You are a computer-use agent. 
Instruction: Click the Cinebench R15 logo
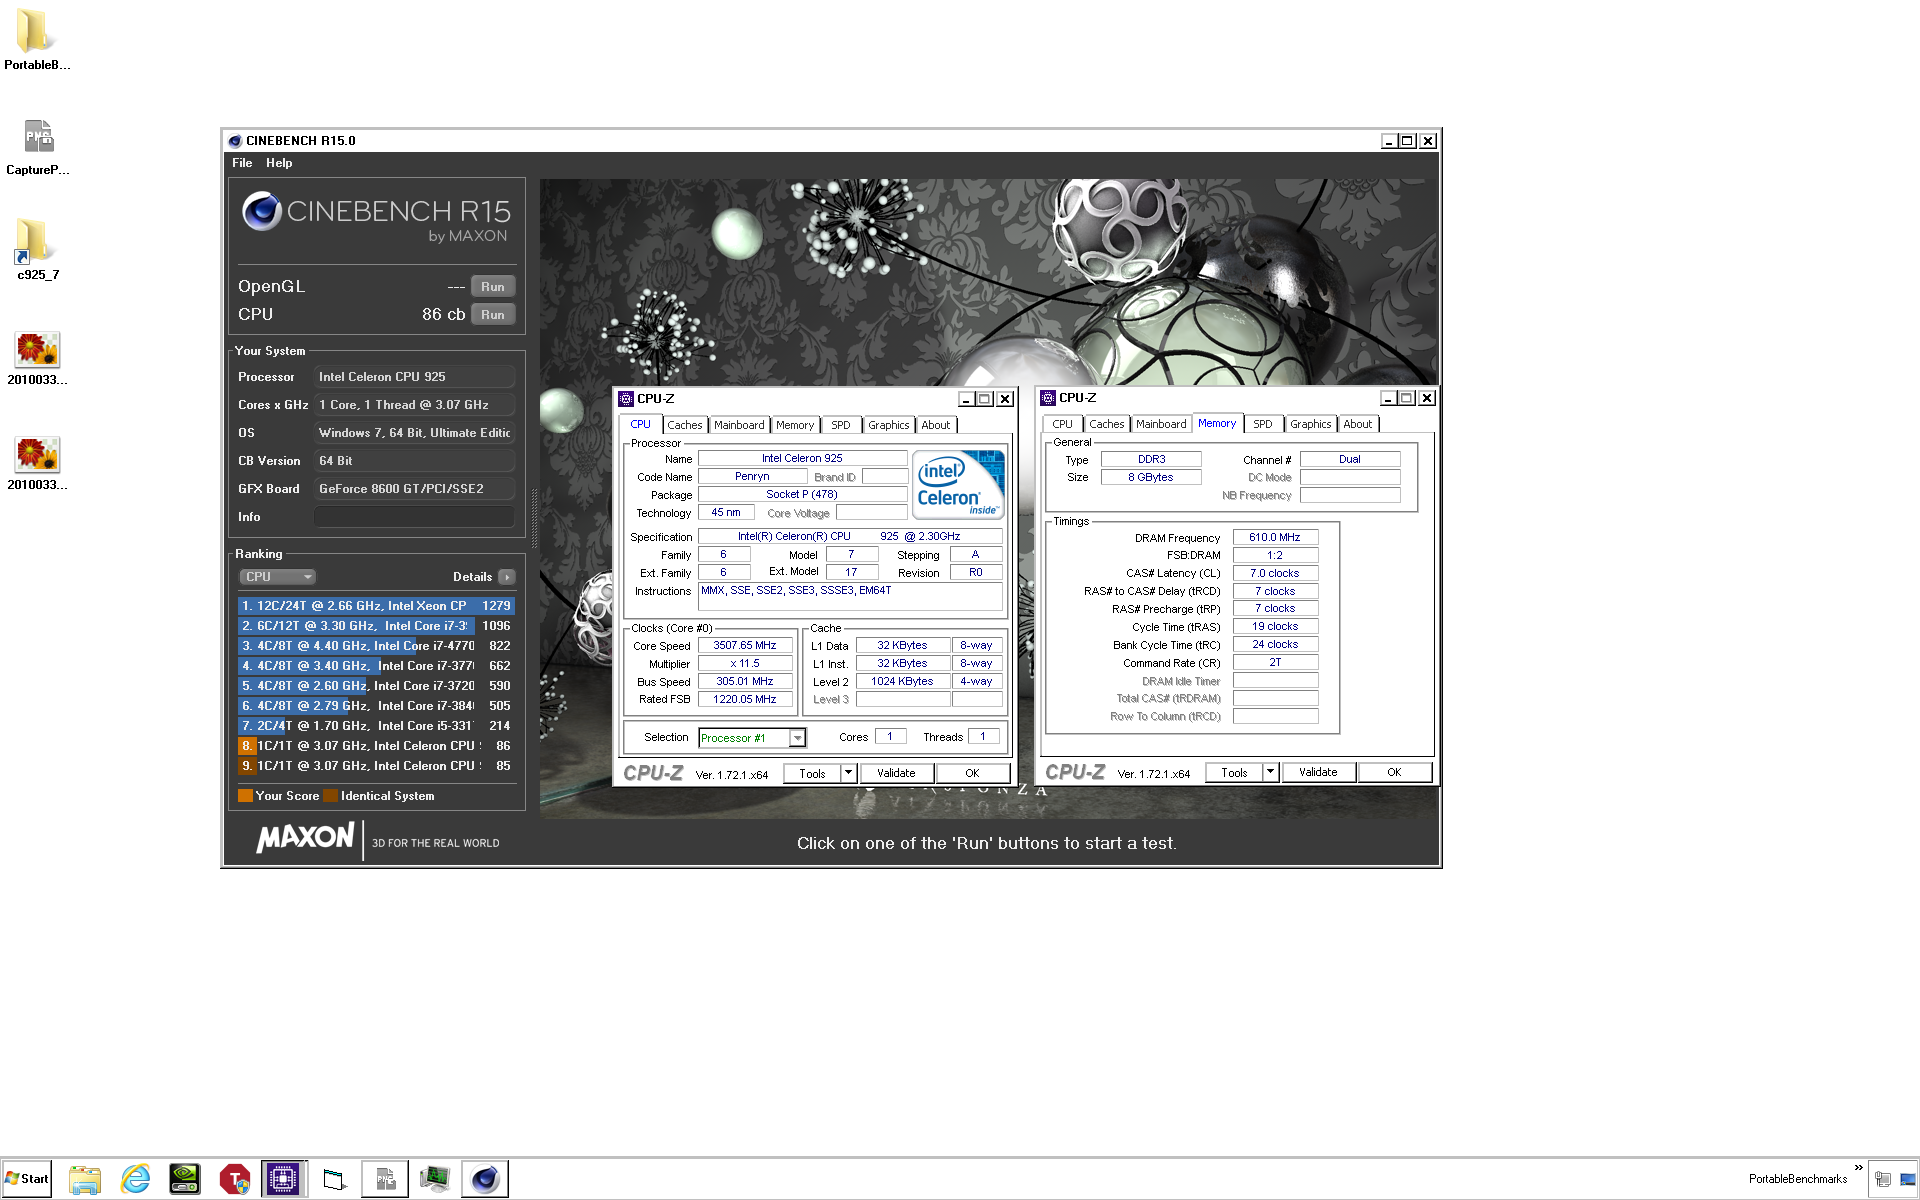(376, 217)
